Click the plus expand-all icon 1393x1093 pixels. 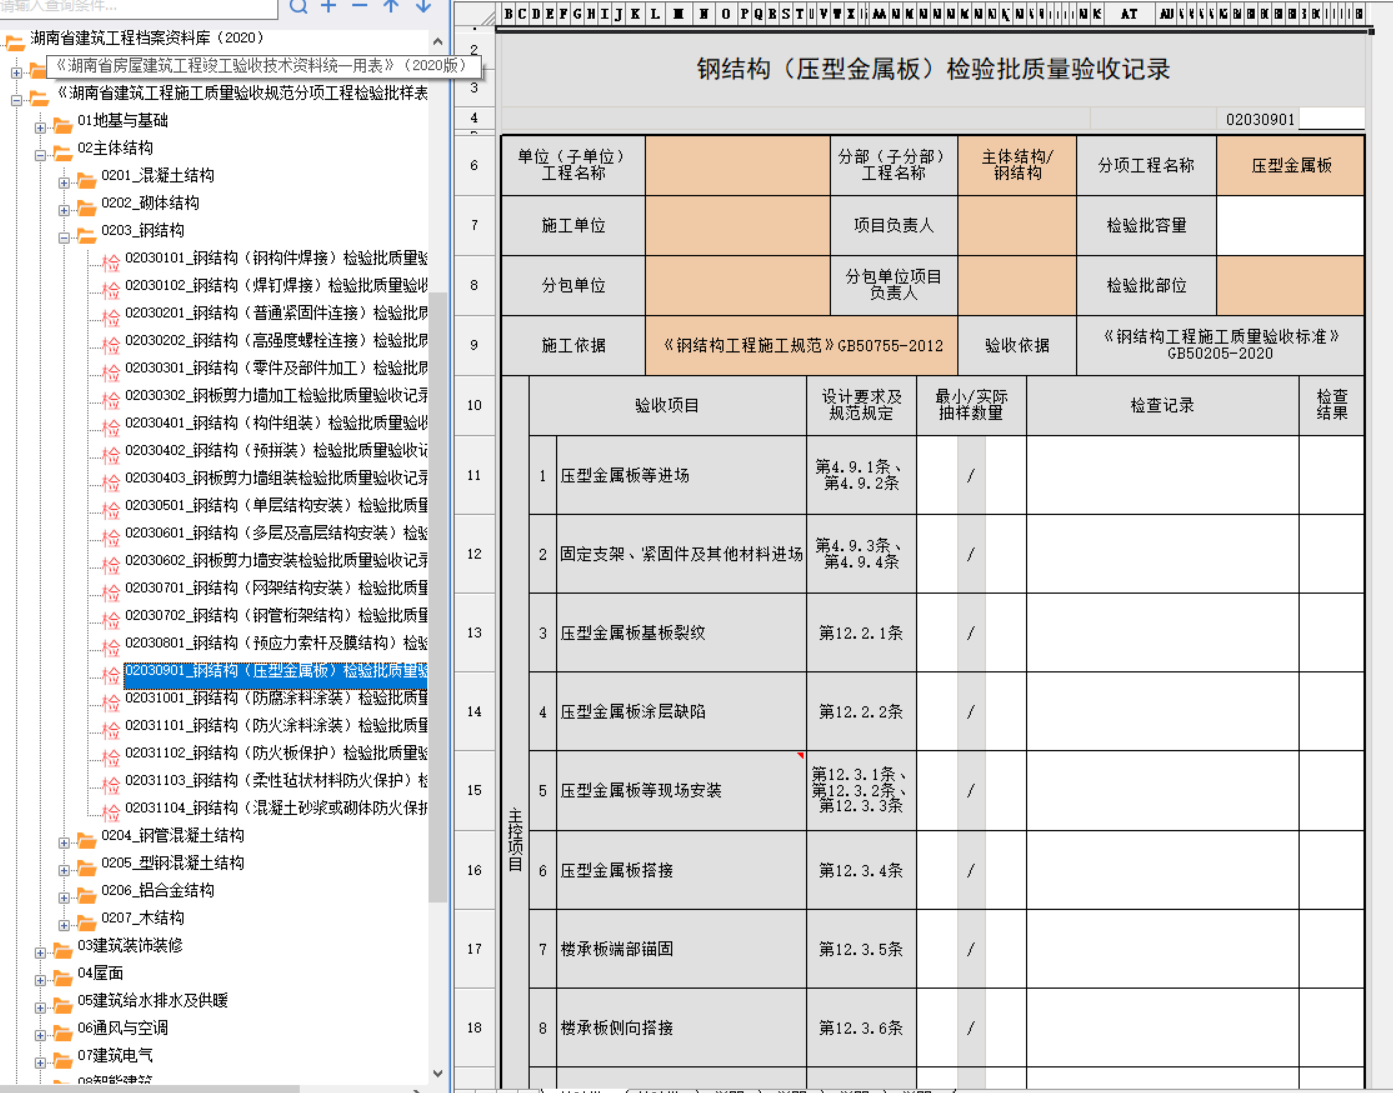pyautogui.click(x=329, y=6)
